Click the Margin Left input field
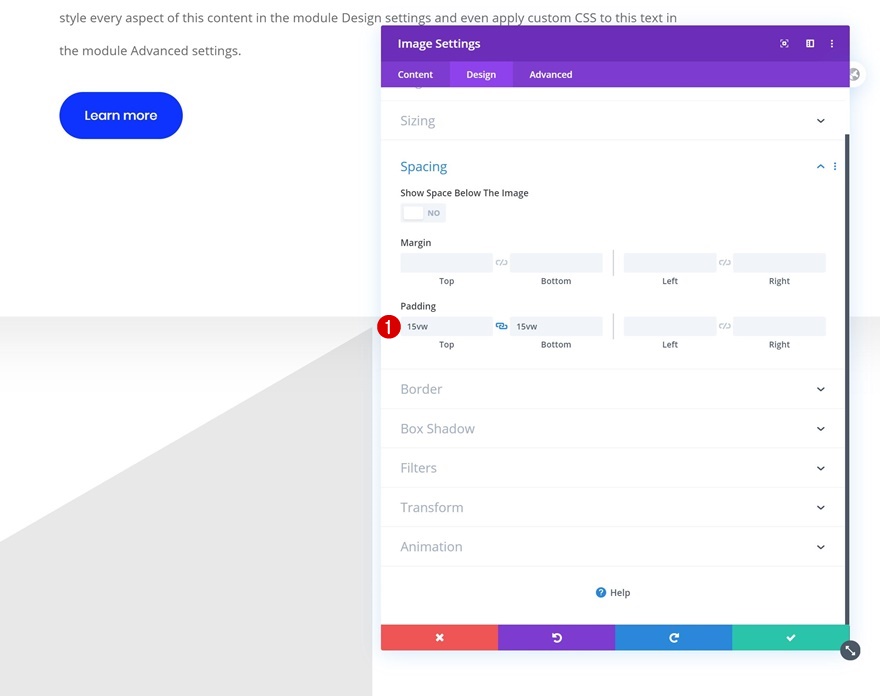The image size is (880, 696). (x=670, y=263)
